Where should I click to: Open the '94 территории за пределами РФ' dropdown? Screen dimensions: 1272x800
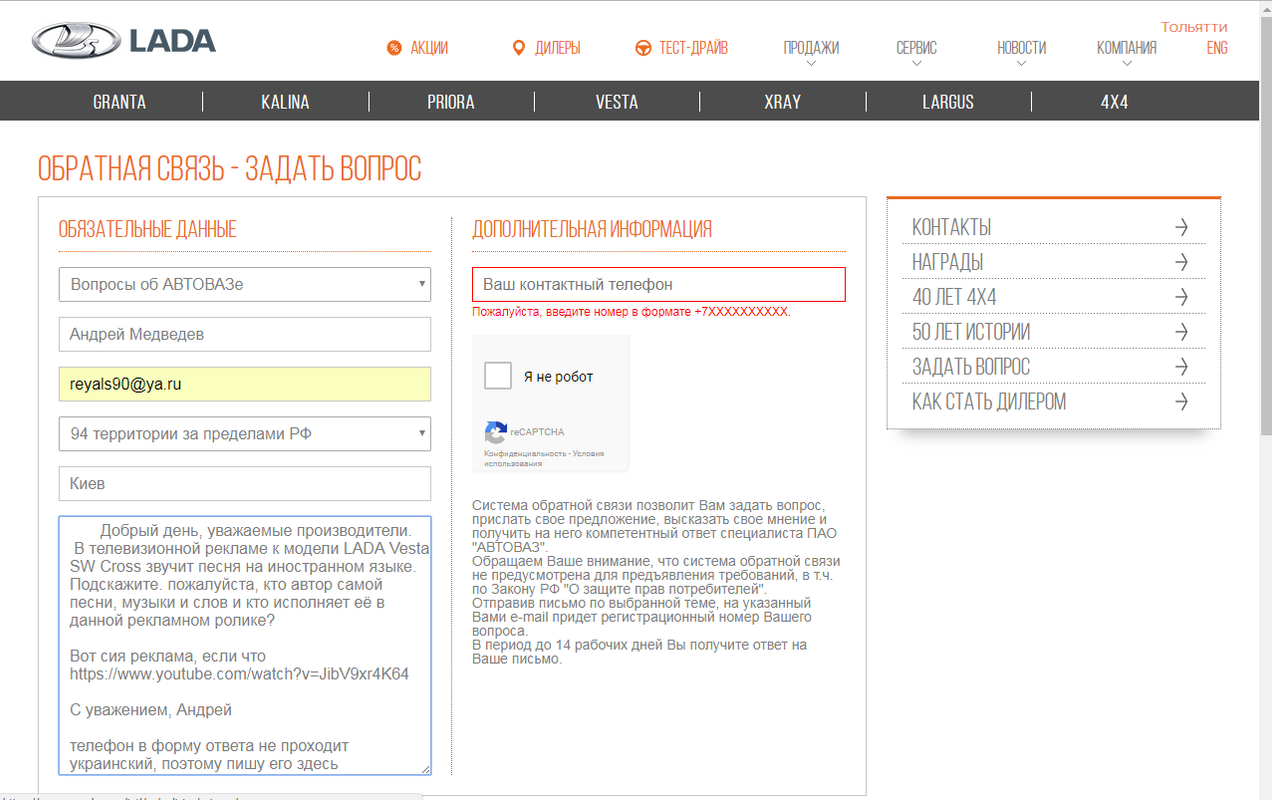point(245,434)
